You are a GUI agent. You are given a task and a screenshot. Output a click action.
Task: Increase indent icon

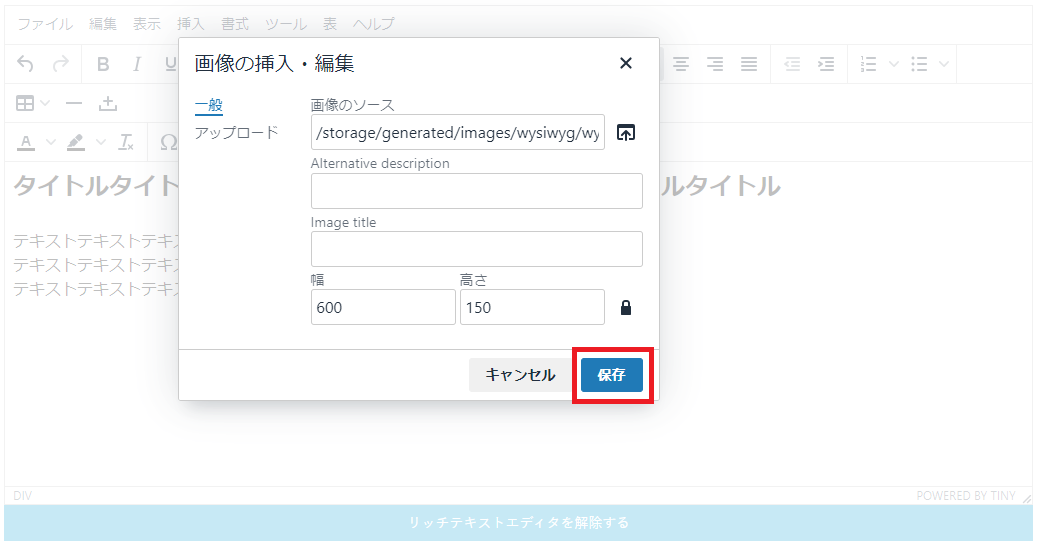pos(826,64)
